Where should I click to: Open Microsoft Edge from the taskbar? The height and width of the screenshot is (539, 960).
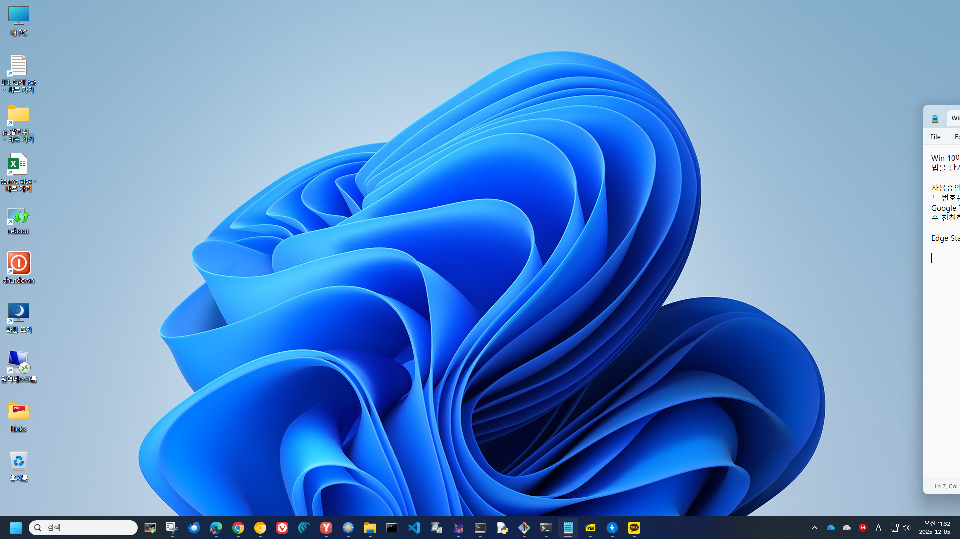[x=216, y=527]
